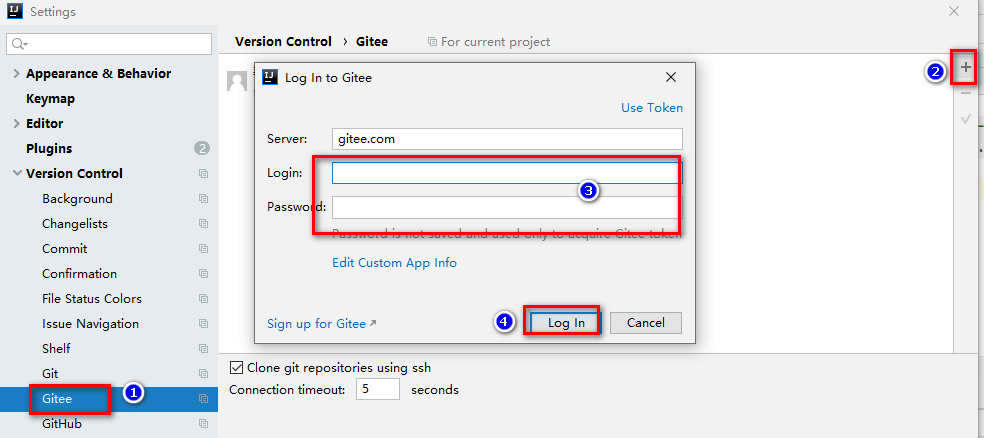Click the checkmark set-default icon
The width and height of the screenshot is (984, 438).
tap(965, 119)
